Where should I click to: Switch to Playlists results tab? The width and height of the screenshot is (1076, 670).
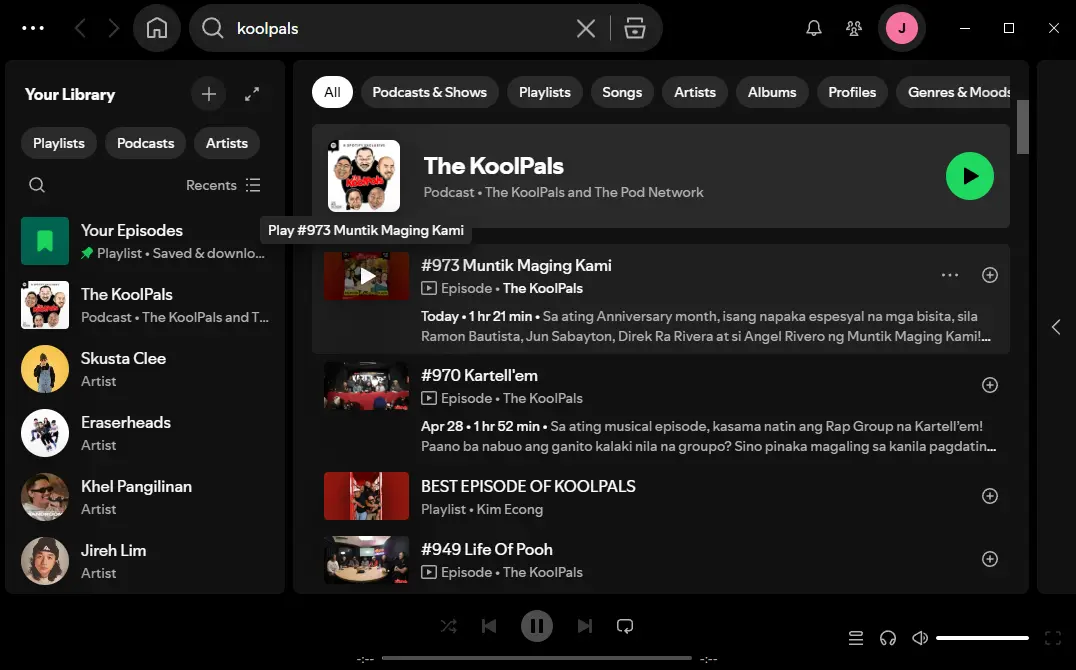click(545, 92)
